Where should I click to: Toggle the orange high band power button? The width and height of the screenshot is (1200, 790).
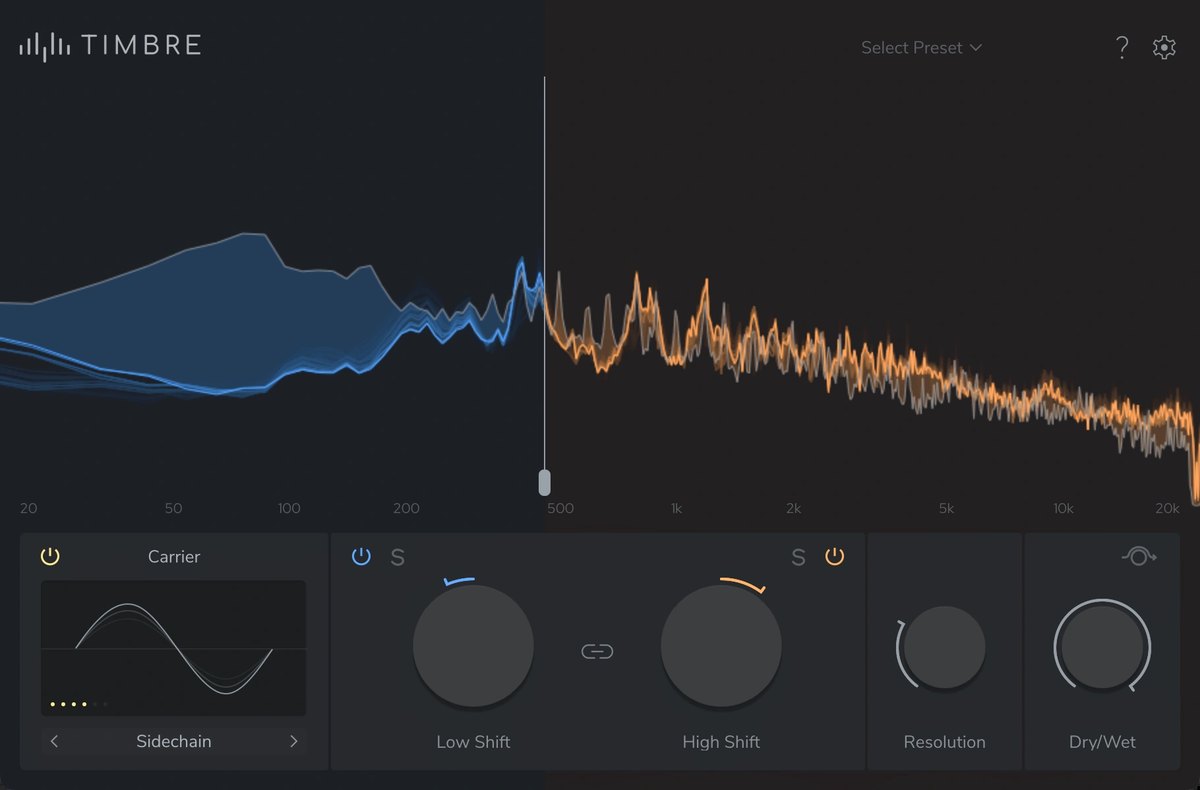pos(835,556)
